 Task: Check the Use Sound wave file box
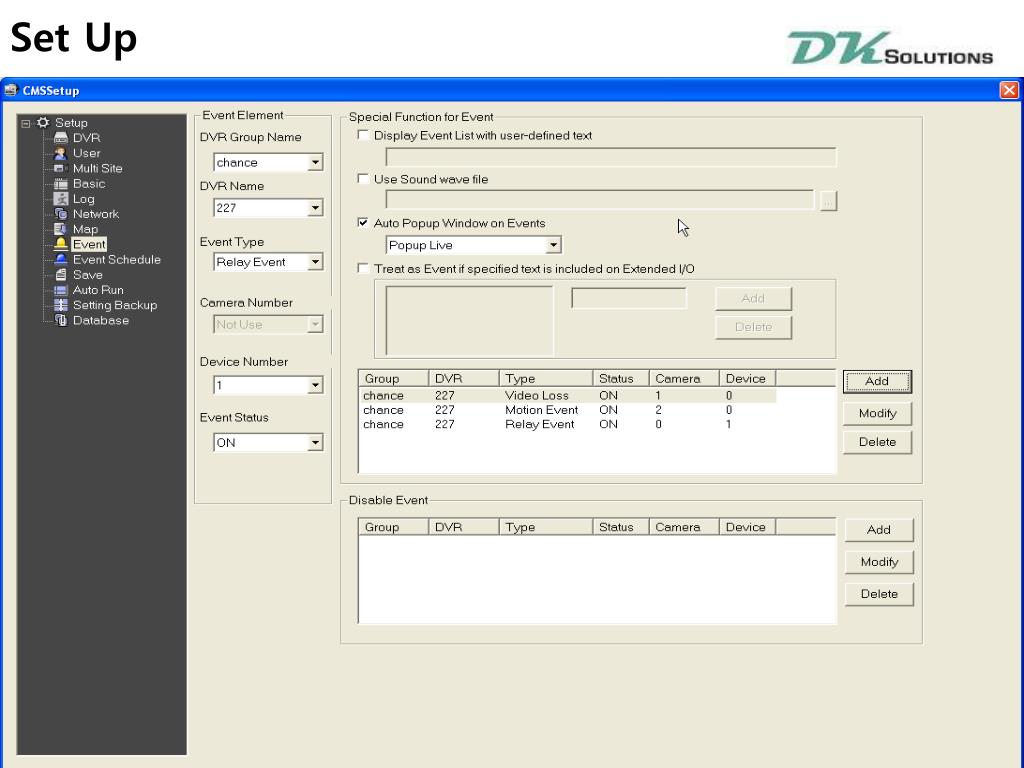point(363,179)
